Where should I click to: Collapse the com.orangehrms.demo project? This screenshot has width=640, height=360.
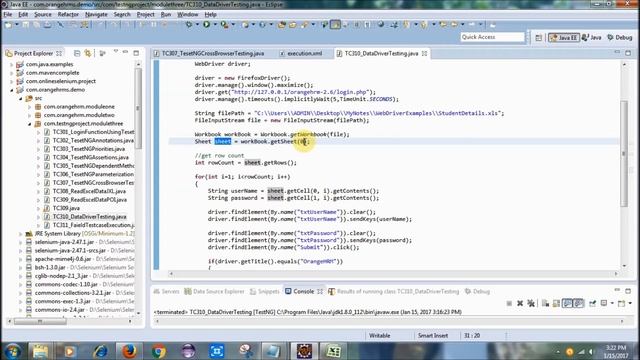[12, 90]
